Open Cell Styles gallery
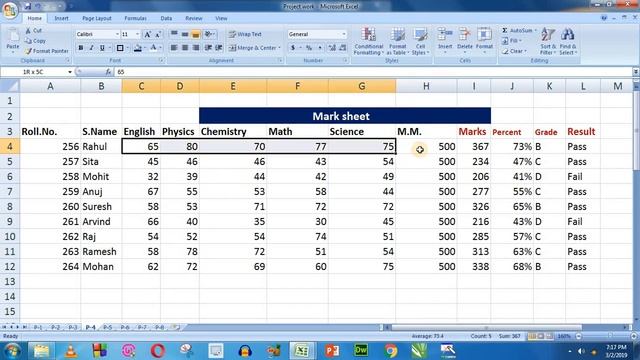The image size is (640, 360). click(420, 41)
